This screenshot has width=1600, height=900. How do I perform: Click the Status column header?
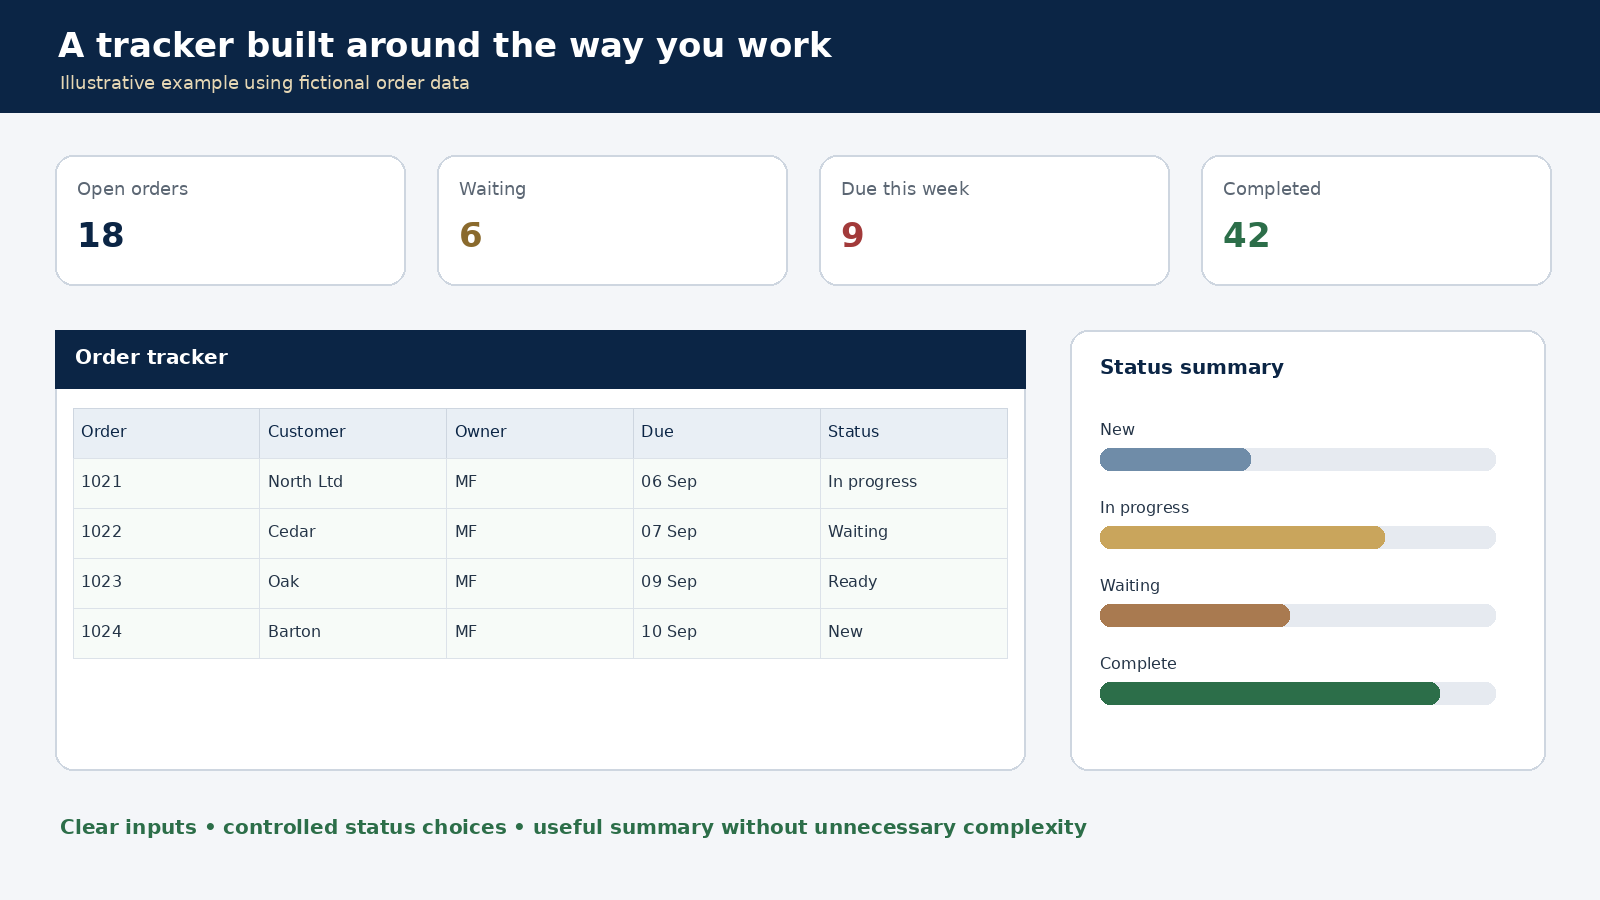click(914, 433)
